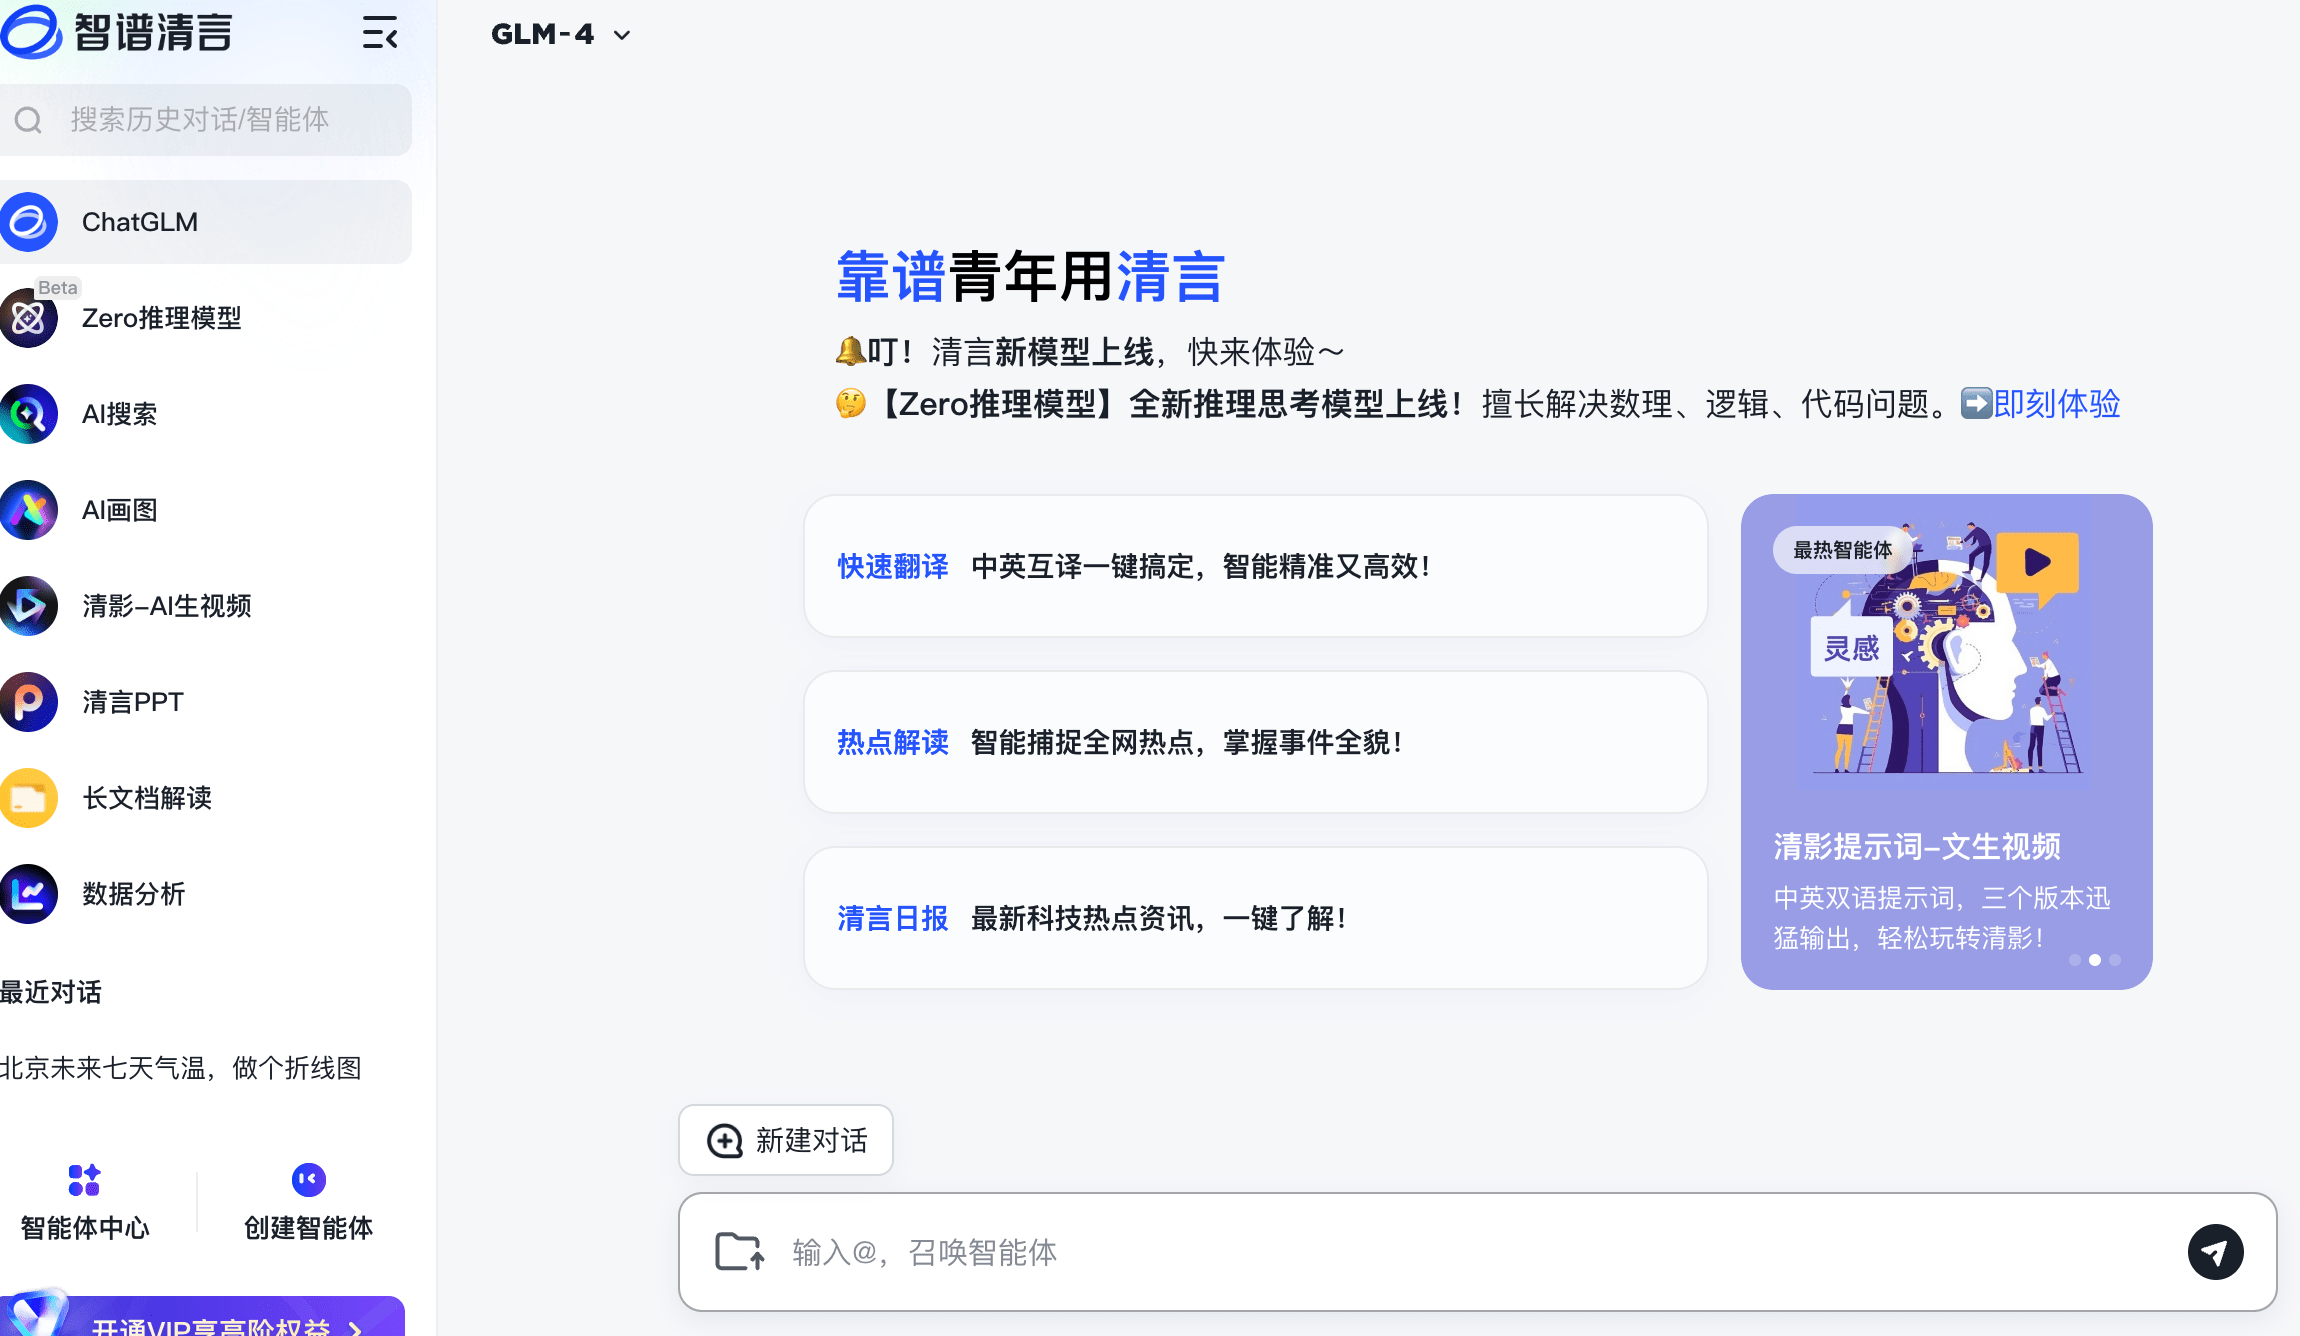Click the 智谱清言 logo icon

point(31,32)
